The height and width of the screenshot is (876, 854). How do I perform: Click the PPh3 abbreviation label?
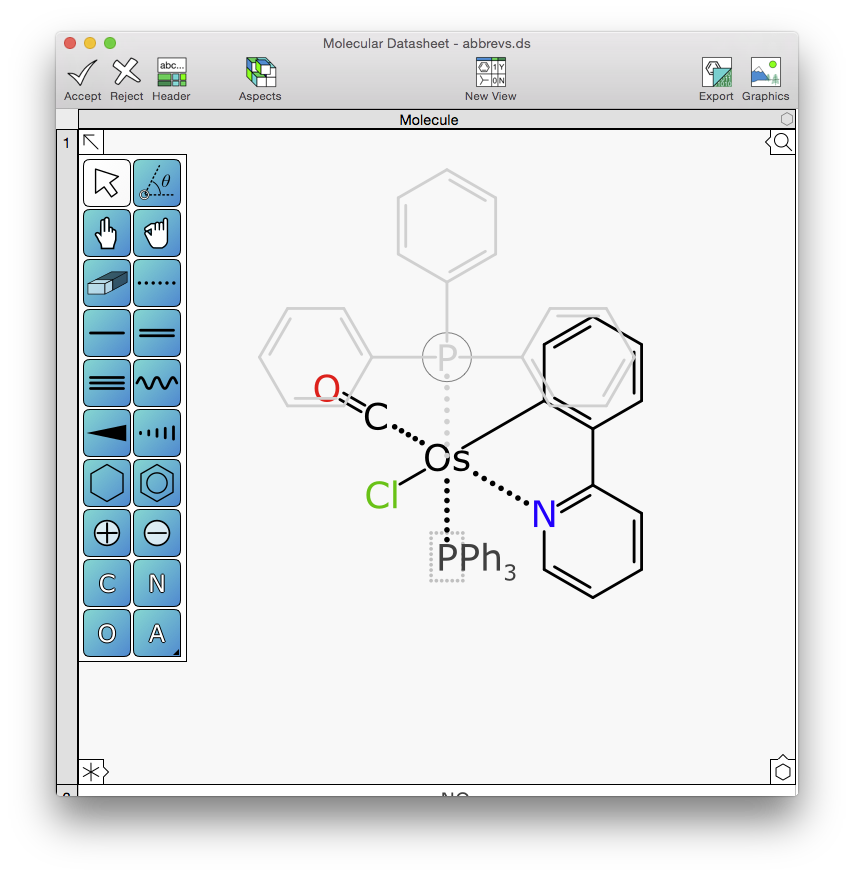tap(476, 560)
